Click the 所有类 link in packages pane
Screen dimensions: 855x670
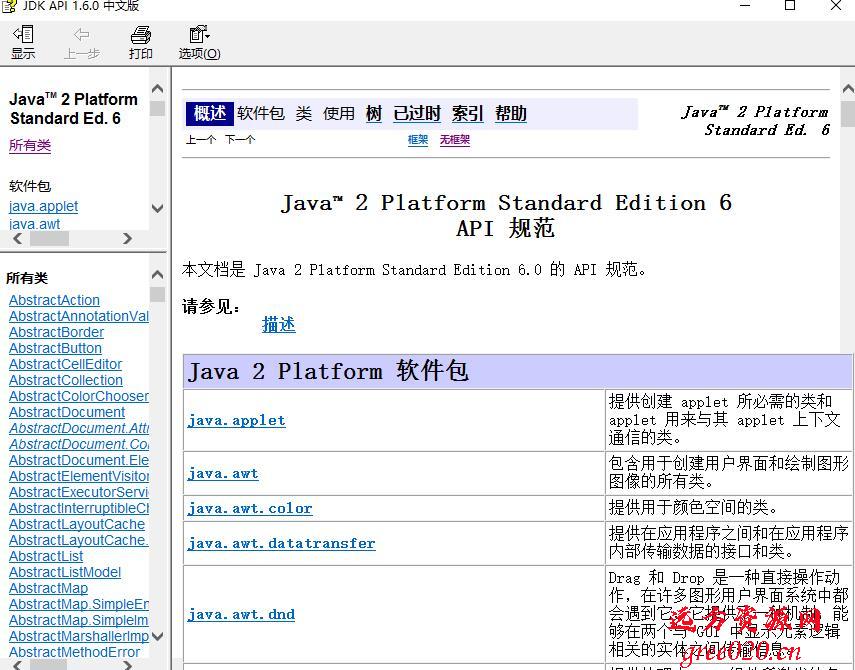click(x=30, y=146)
